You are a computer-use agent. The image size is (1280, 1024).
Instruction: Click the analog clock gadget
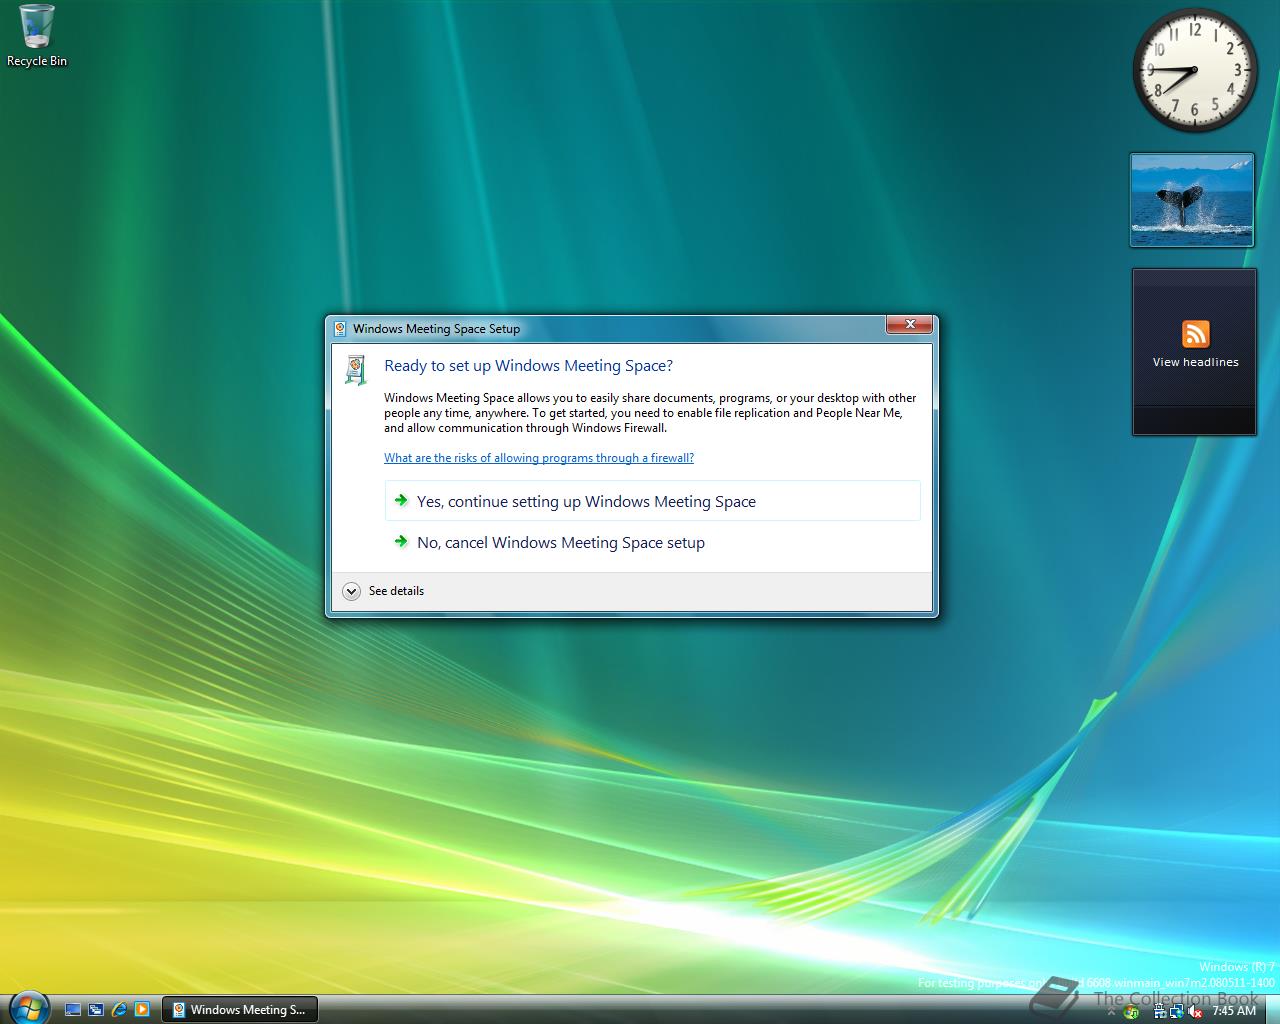coord(1194,70)
